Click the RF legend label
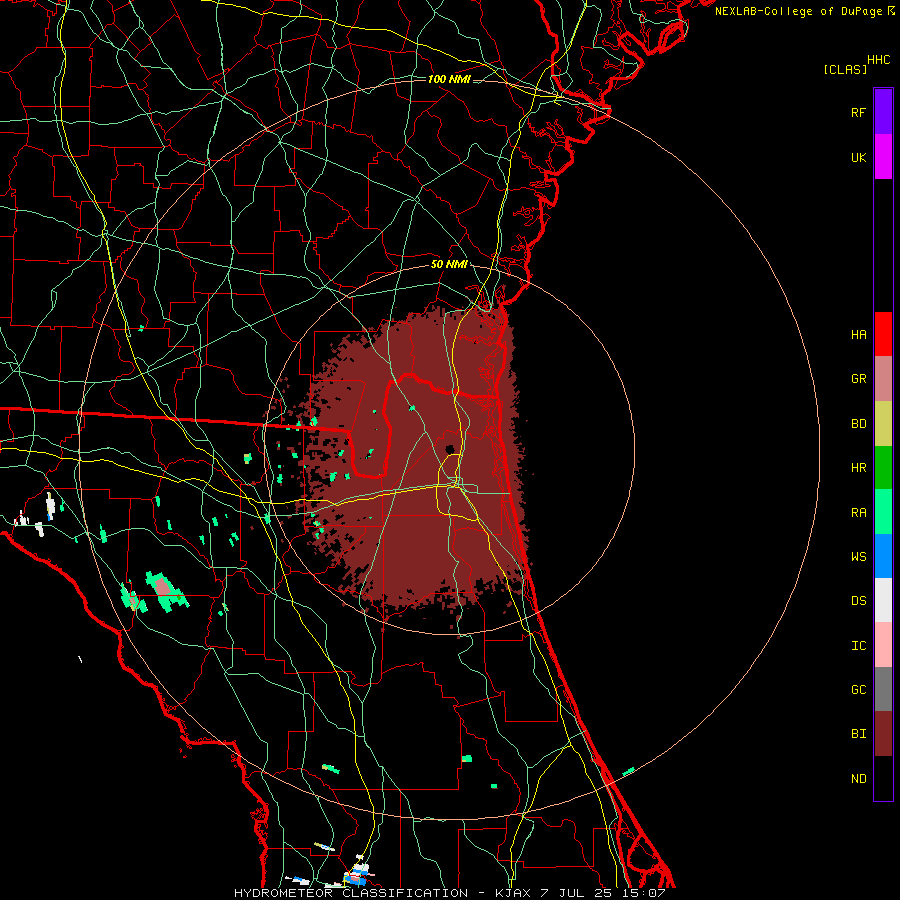Screen dimensions: 900x900 858,112
